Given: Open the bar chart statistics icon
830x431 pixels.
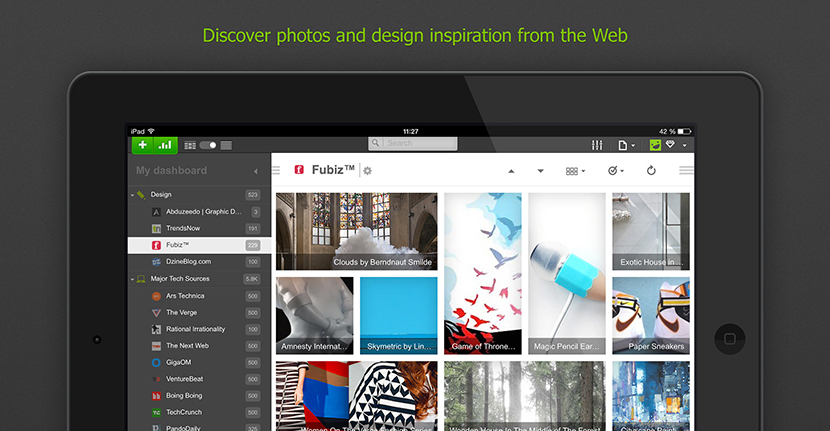Looking at the screenshot, I should 165,145.
